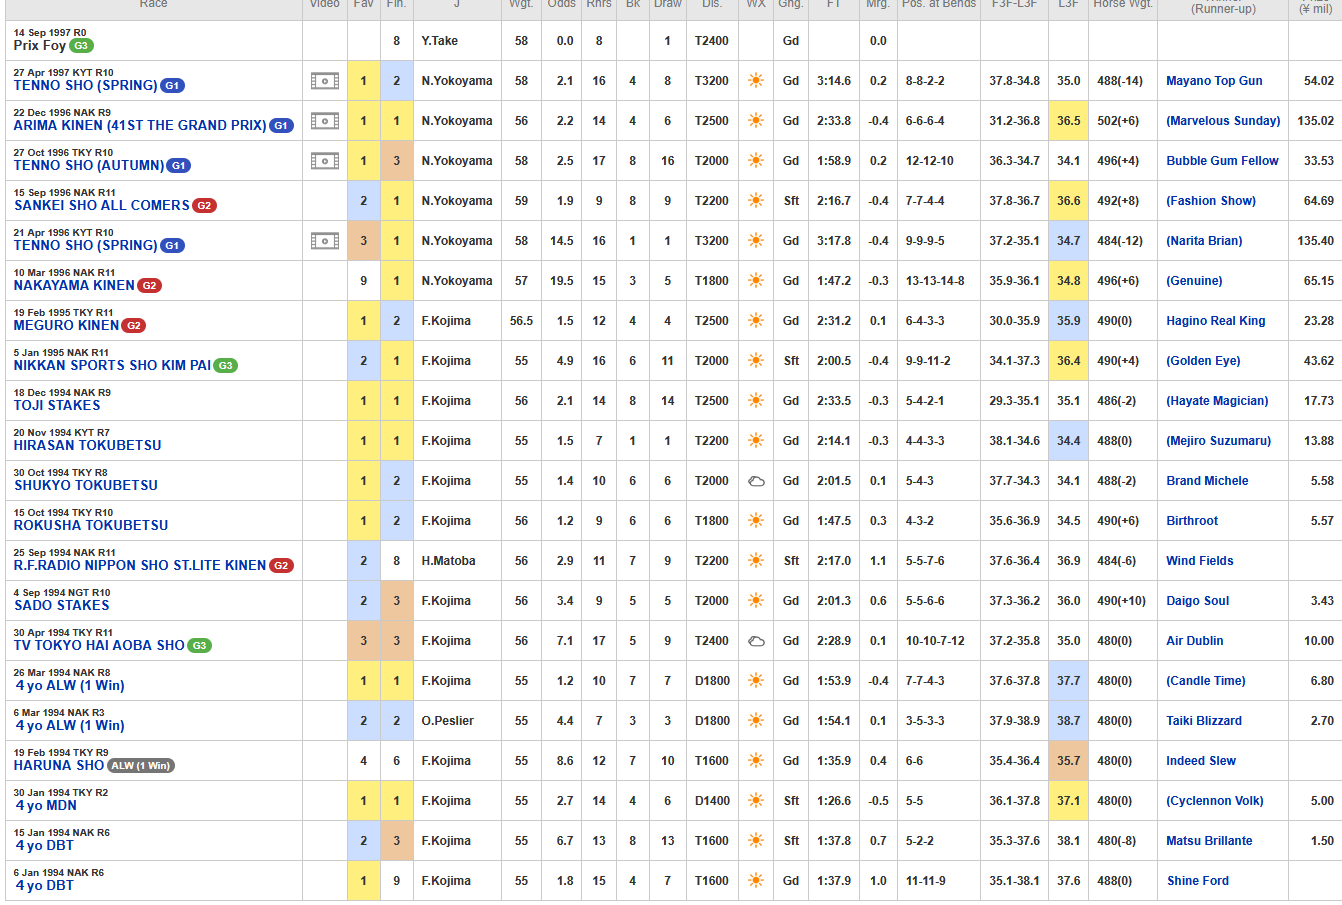Image resolution: width=1342 pixels, height=905 pixels.
Task: View winner Indeed Slew
Action: click(x=1201, y=761)
